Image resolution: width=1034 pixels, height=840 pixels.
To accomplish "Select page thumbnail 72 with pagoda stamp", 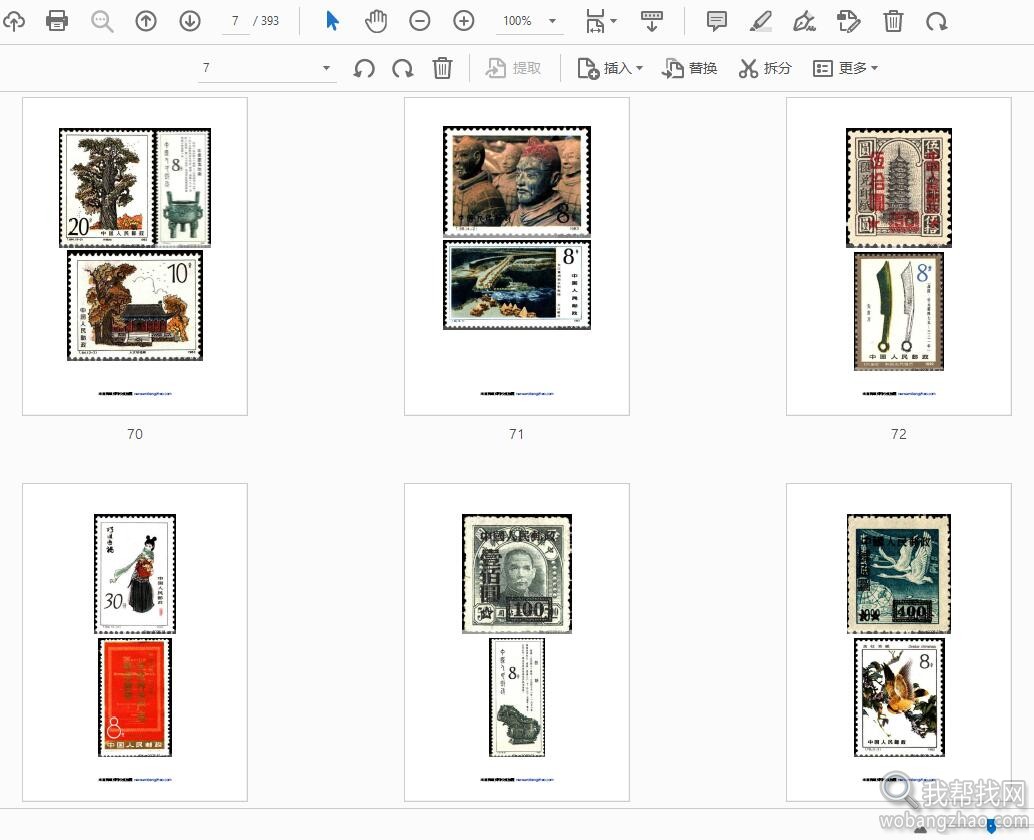I will coord(899,256).
